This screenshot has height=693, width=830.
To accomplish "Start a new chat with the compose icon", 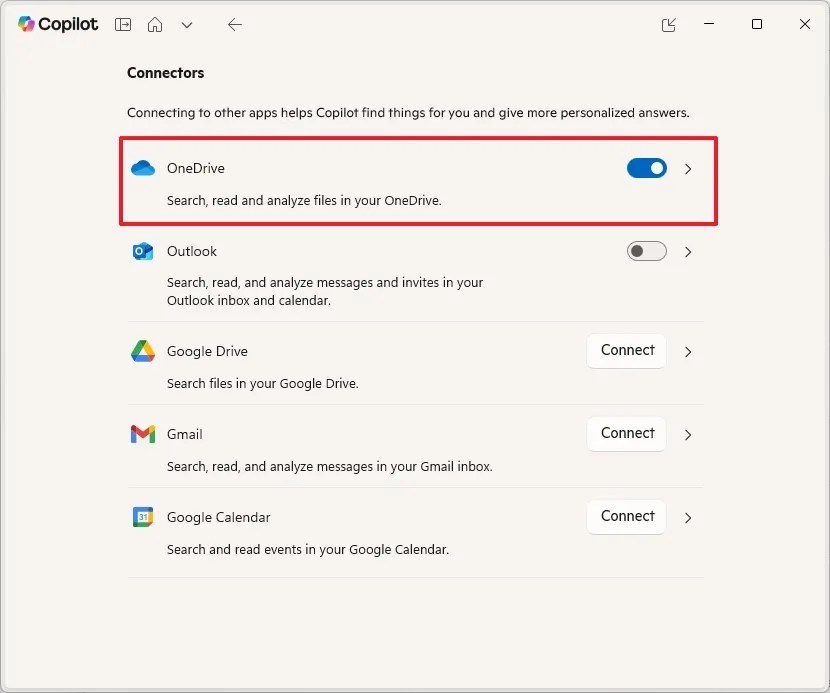I will [668, 24].
